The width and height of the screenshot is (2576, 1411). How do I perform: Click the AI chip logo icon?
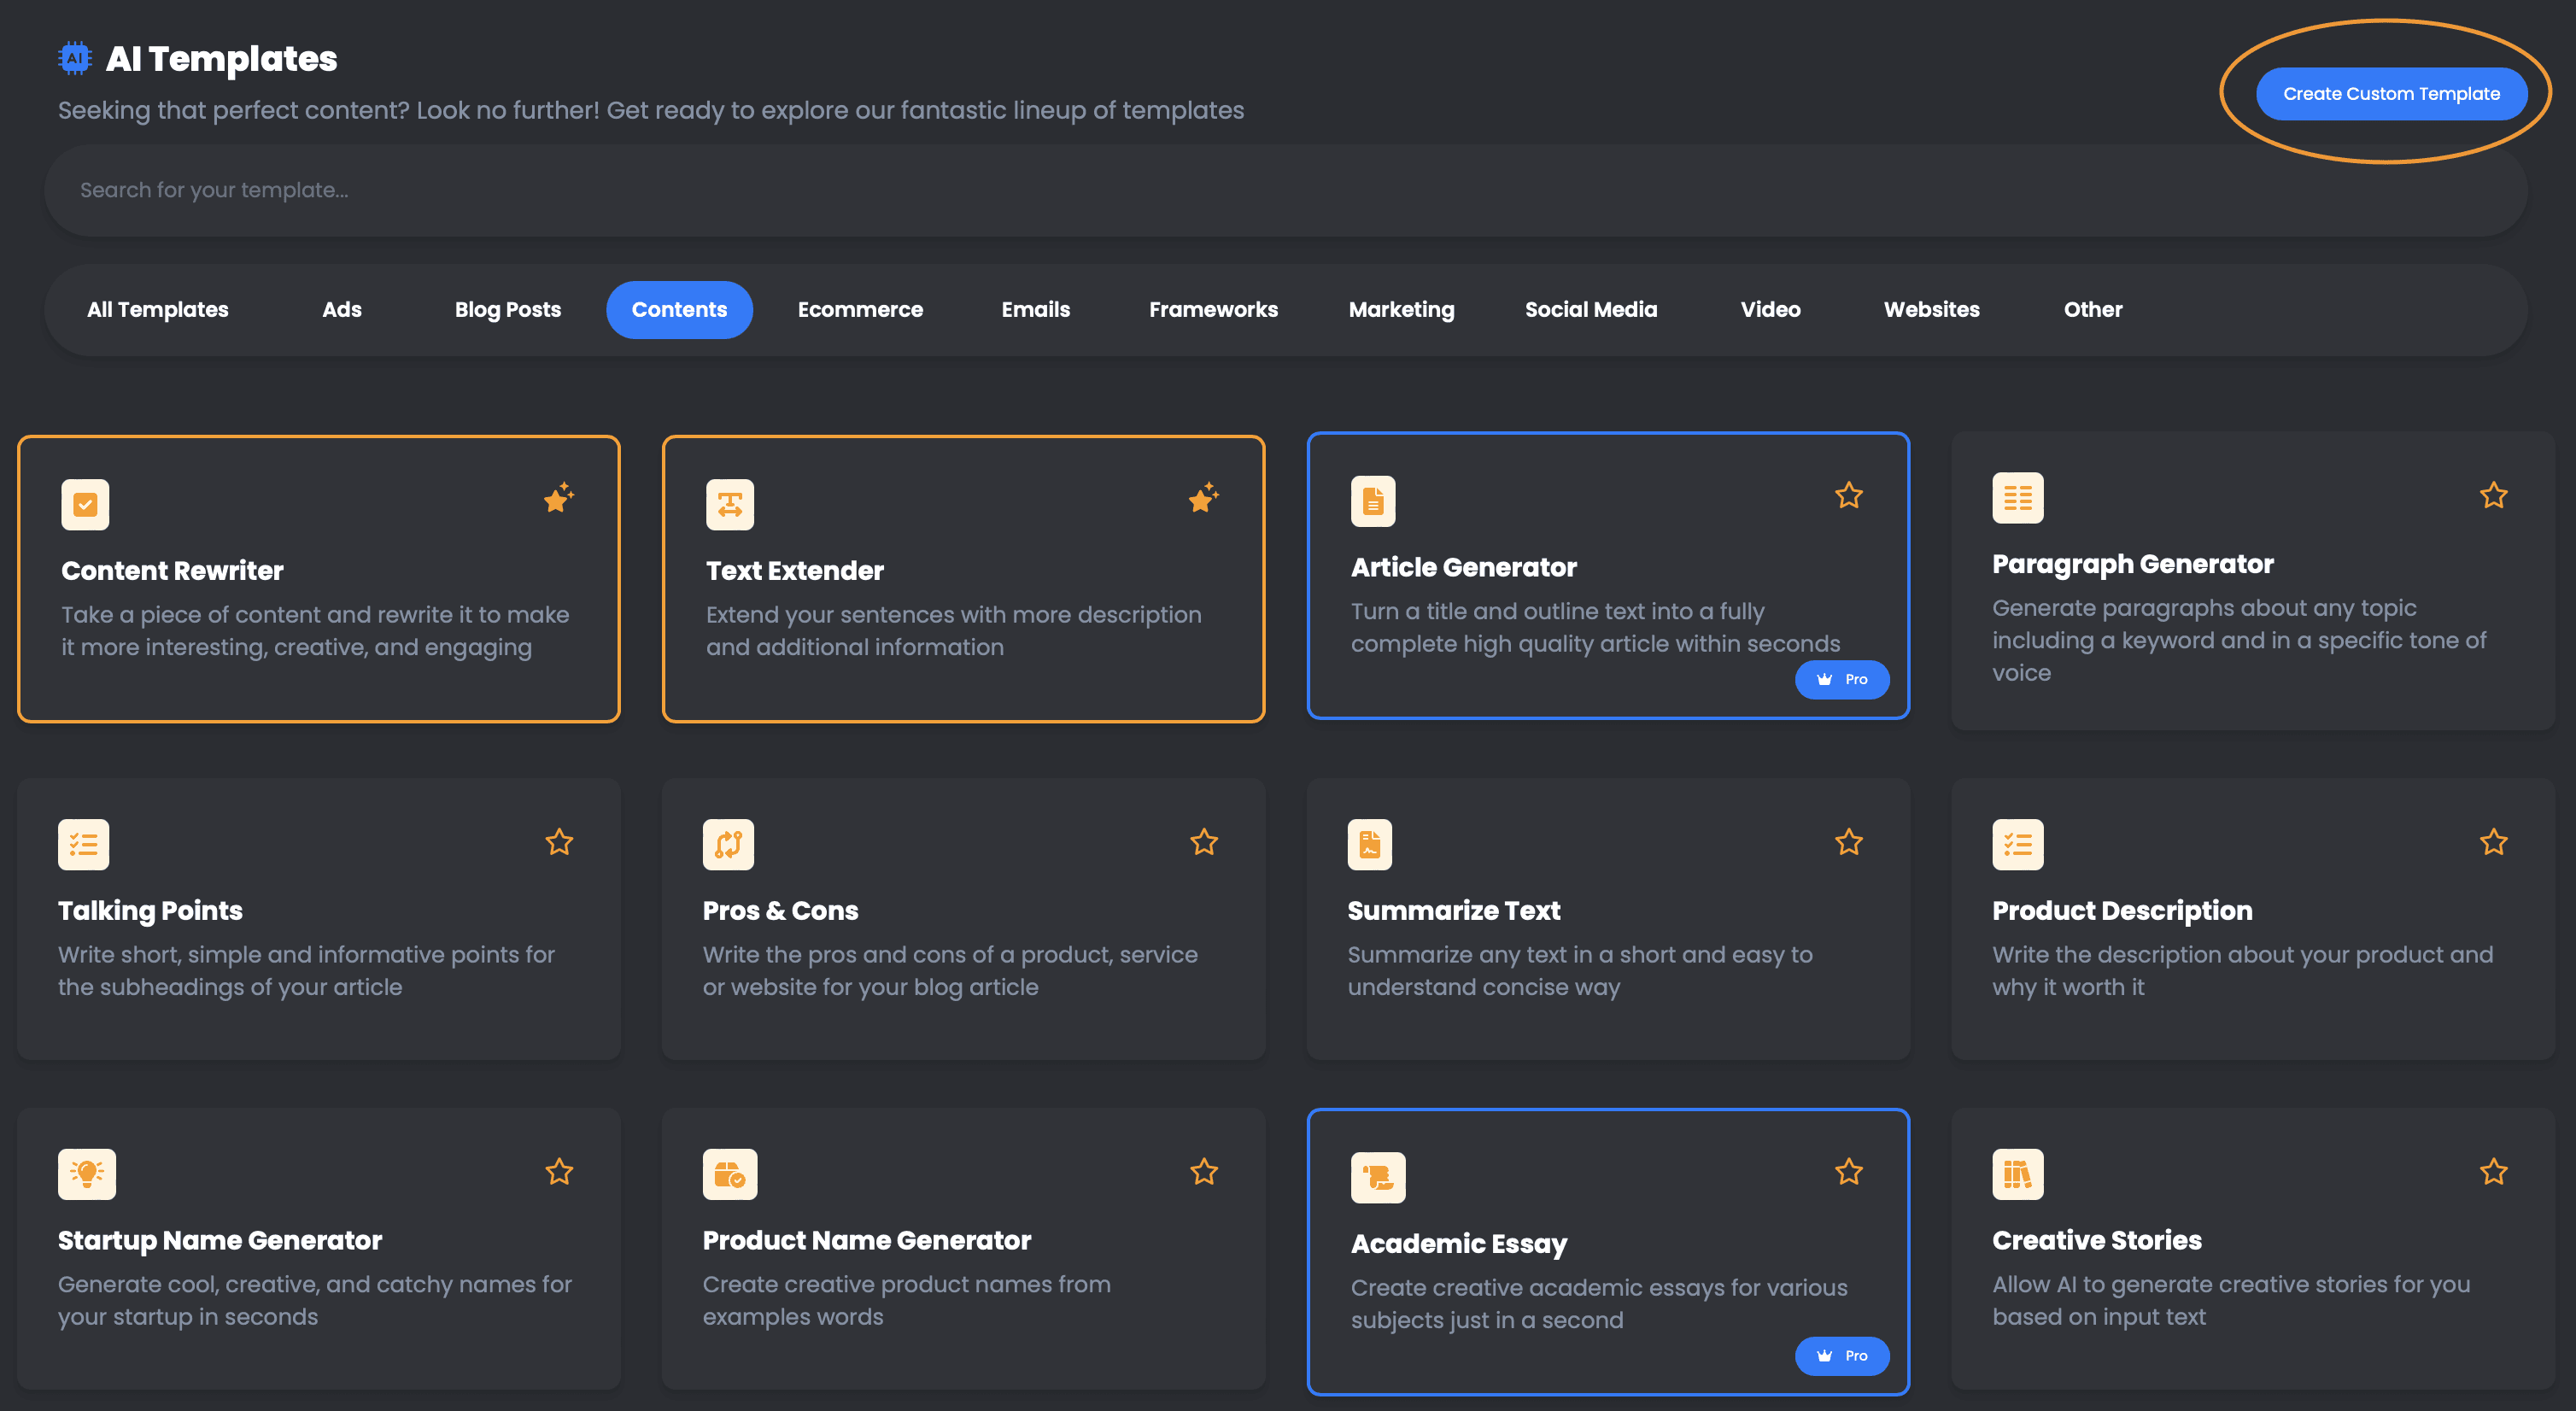coord(75,58)
